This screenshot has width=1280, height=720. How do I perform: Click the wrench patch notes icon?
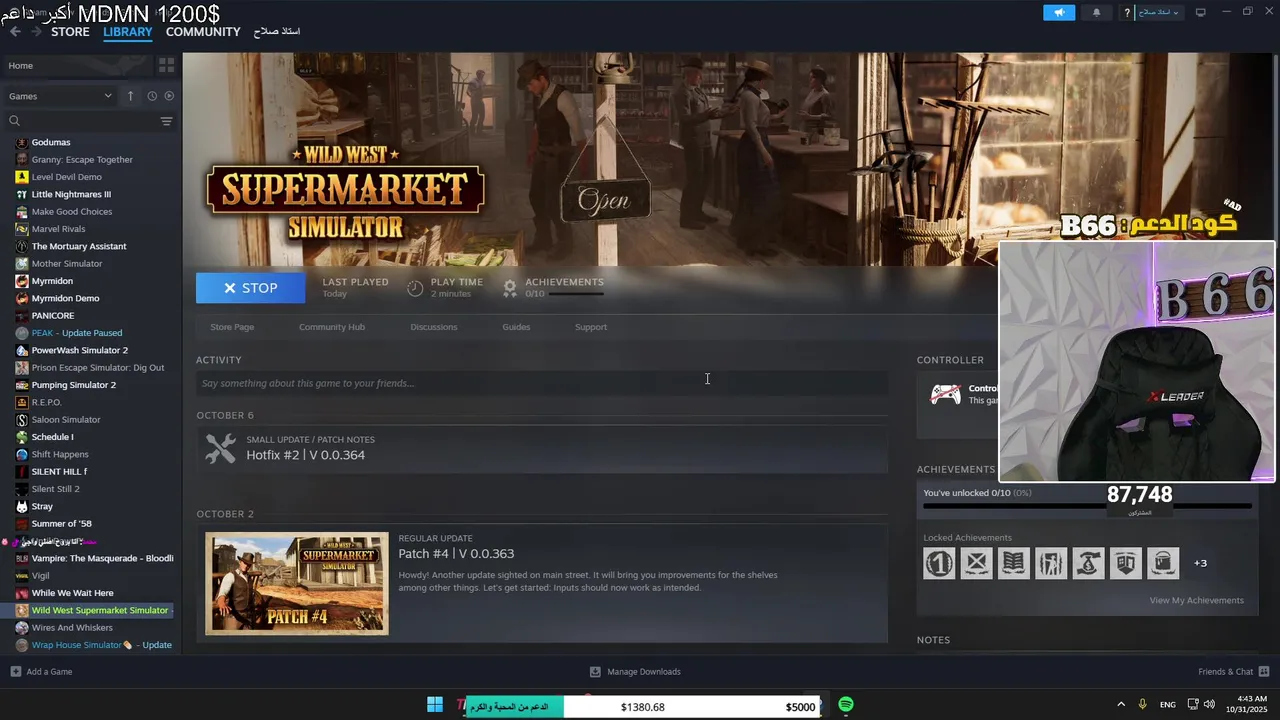click(x=220, y=448)
